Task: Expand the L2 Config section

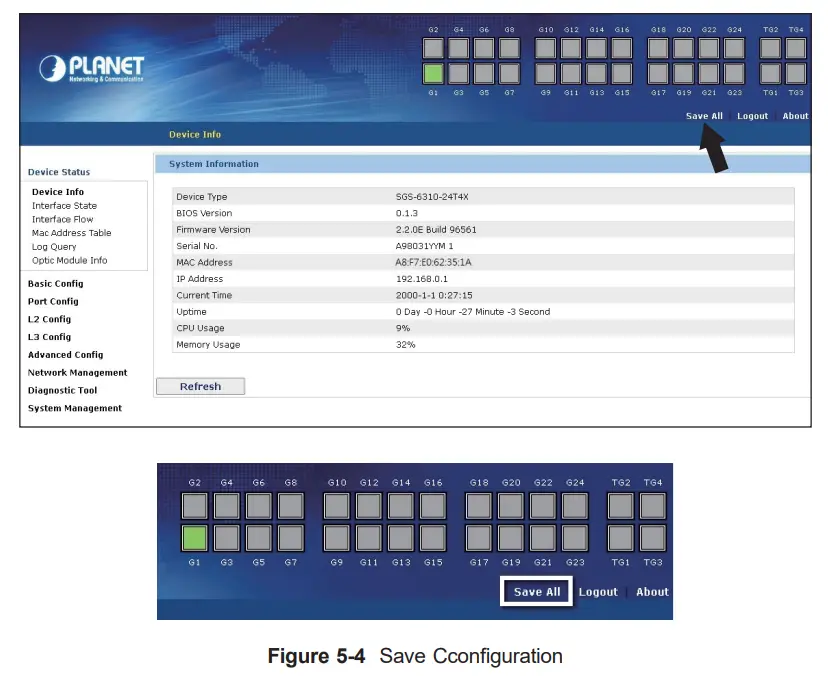Action: [51, 319]
